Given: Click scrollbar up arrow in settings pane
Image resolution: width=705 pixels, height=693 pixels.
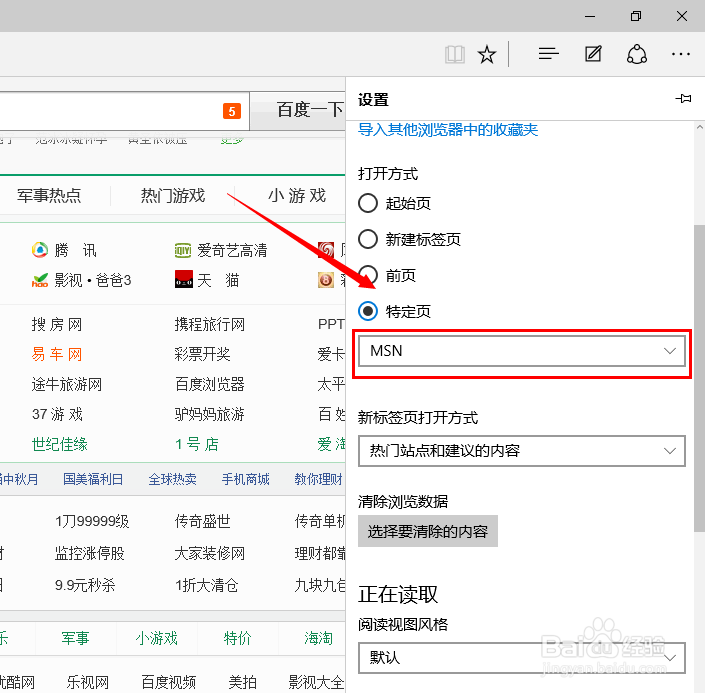Looking at the screenshot, I should coord(699,127).
